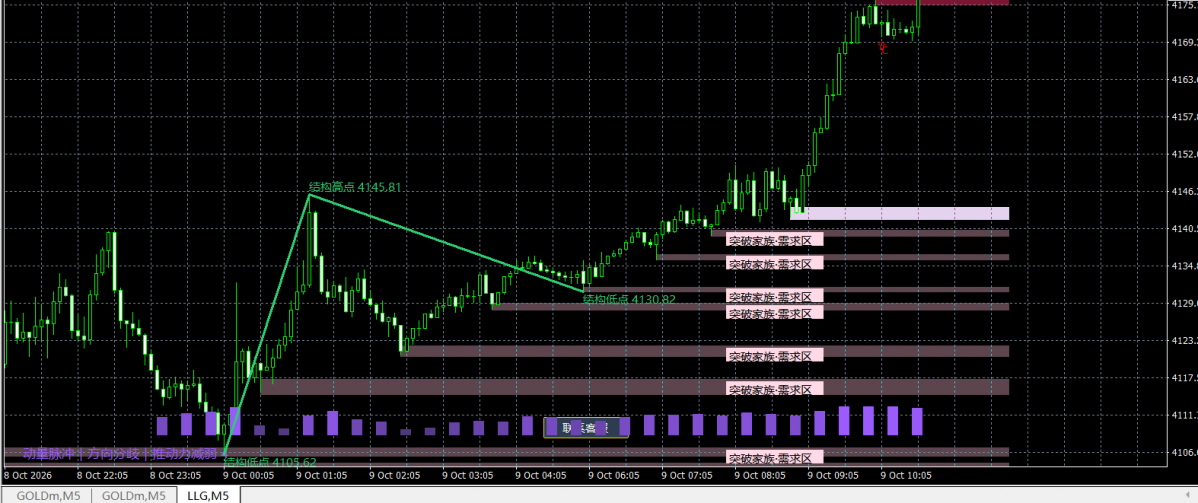The width and height of the screenshot is (1198, 503).
Task: Click the 4123 price scale value
Action: click(1183, 341)
